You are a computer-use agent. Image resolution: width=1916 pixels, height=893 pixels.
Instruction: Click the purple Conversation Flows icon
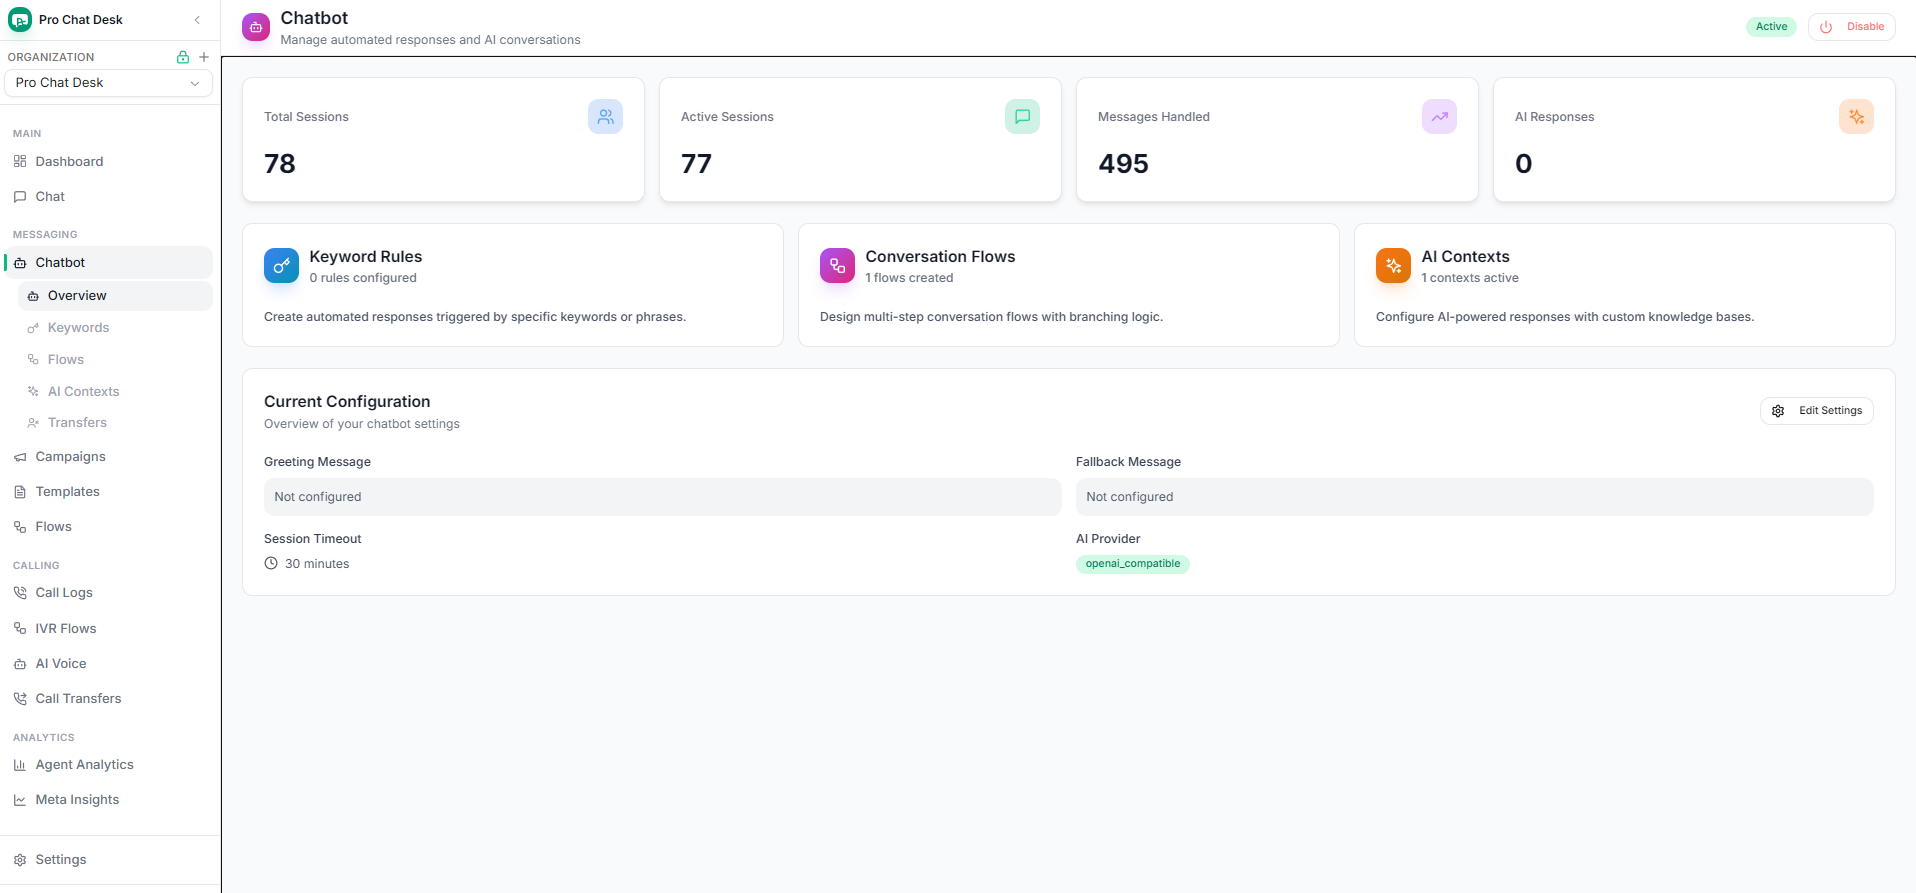click(x=837, y=266)
